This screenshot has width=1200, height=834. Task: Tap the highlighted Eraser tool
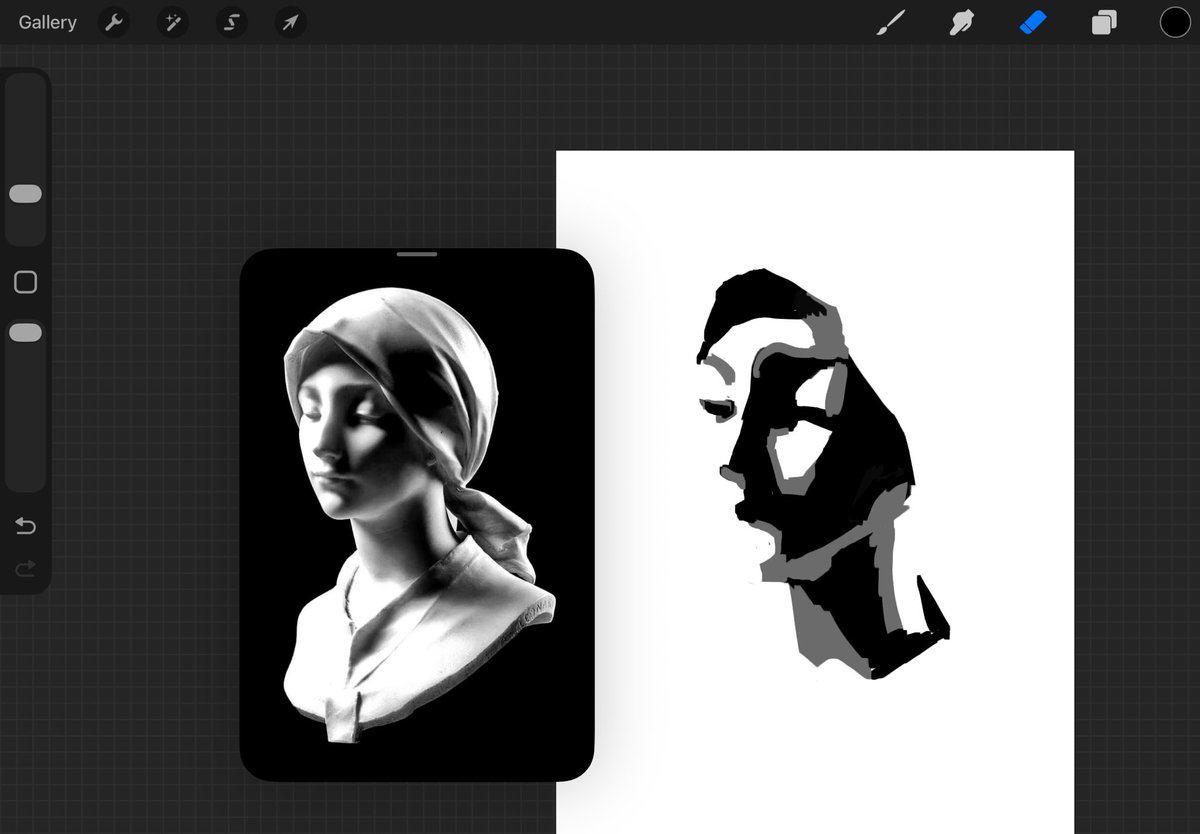click(1033, 22)
